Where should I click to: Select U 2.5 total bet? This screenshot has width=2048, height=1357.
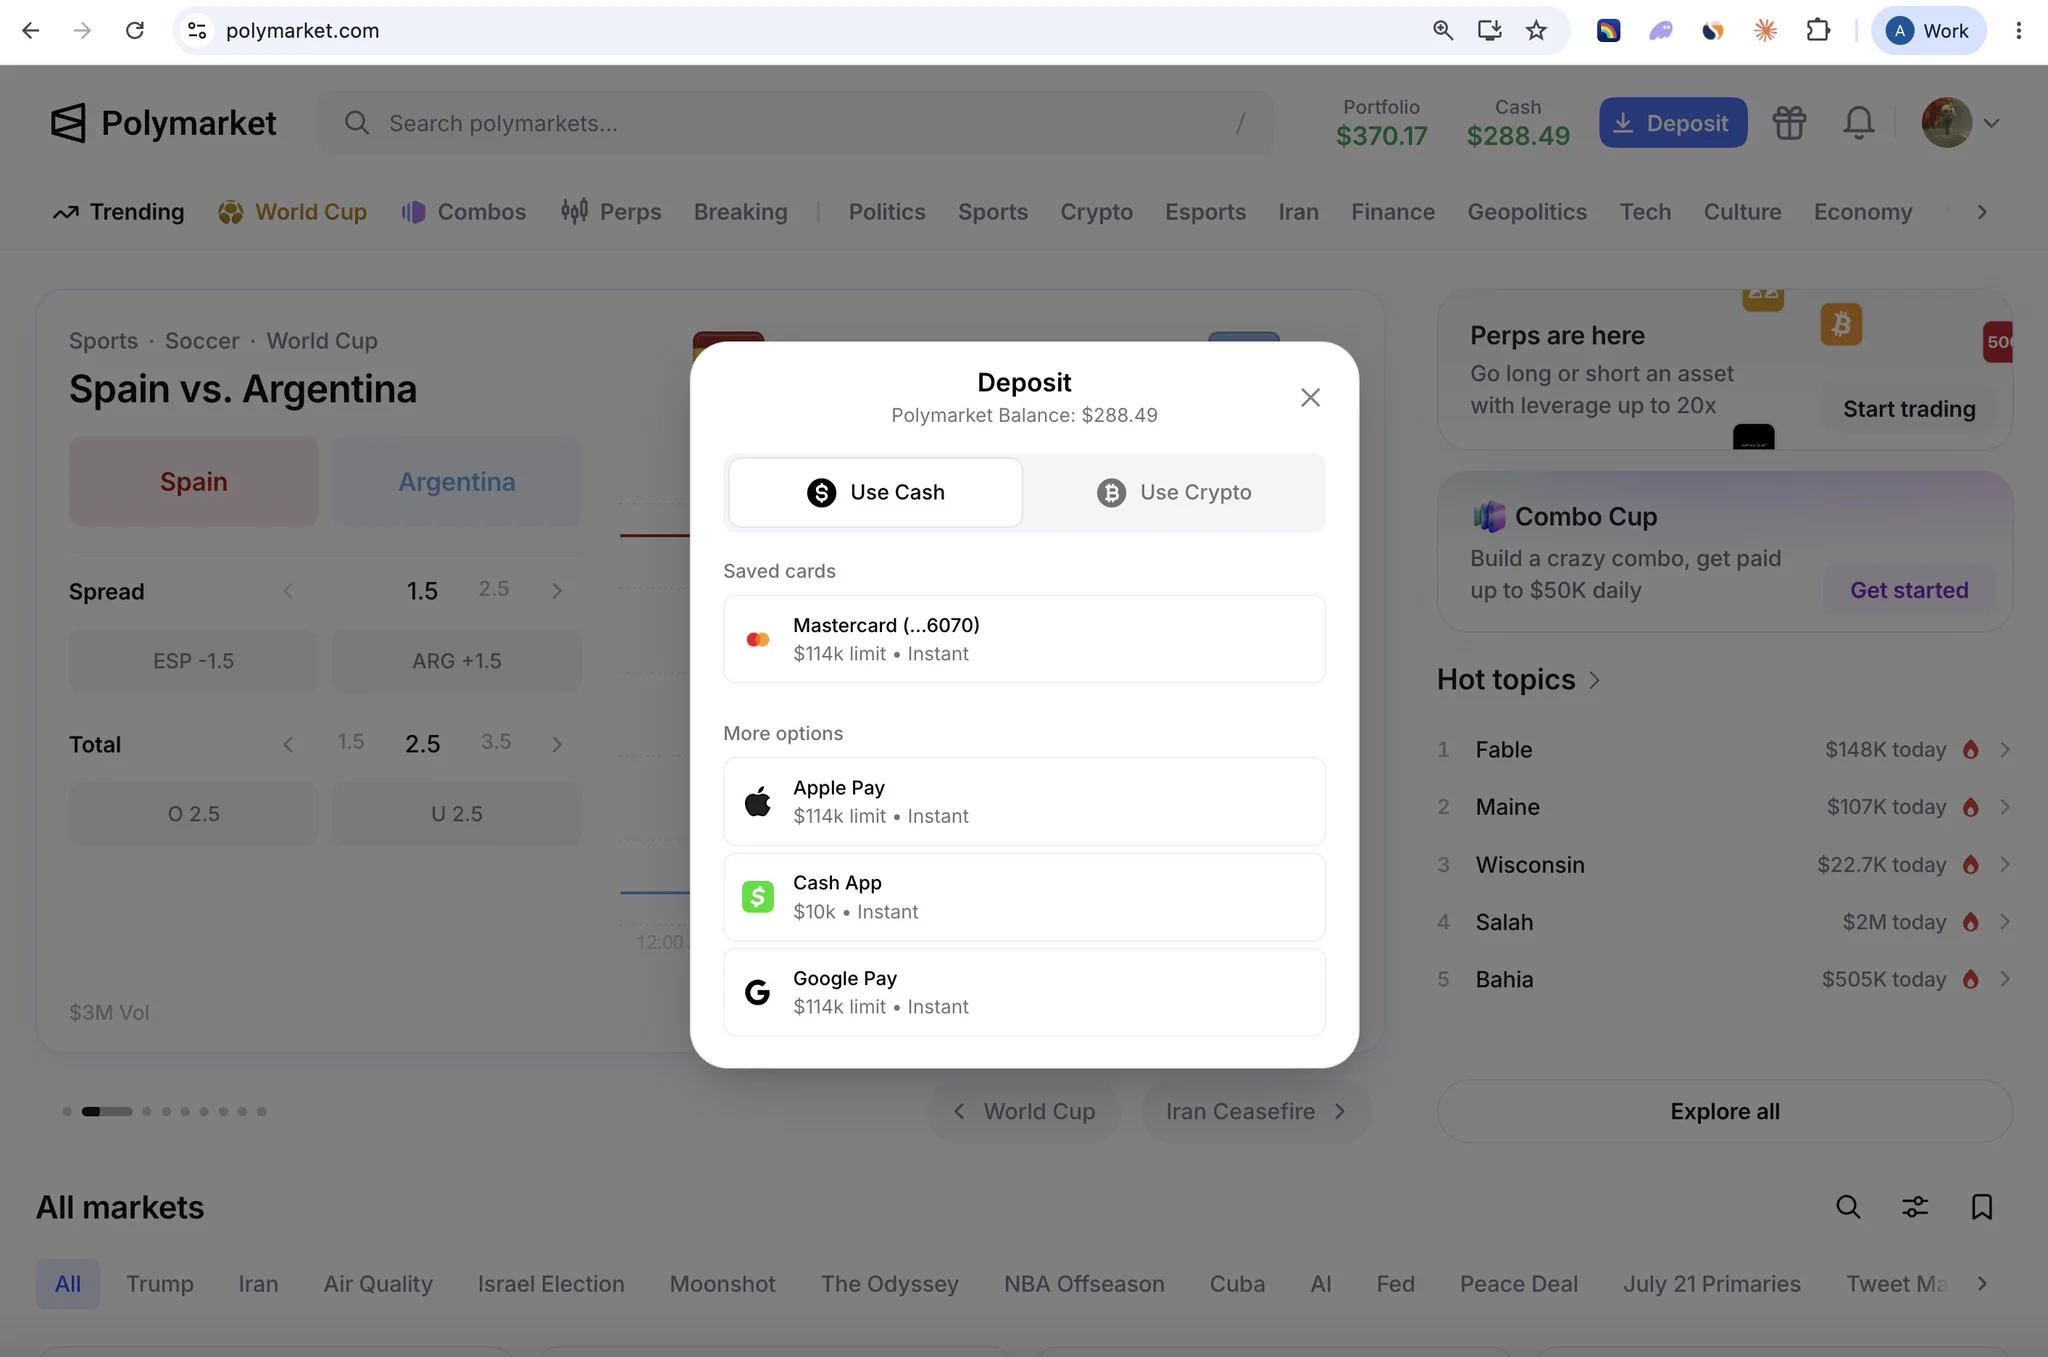[457, 814]
